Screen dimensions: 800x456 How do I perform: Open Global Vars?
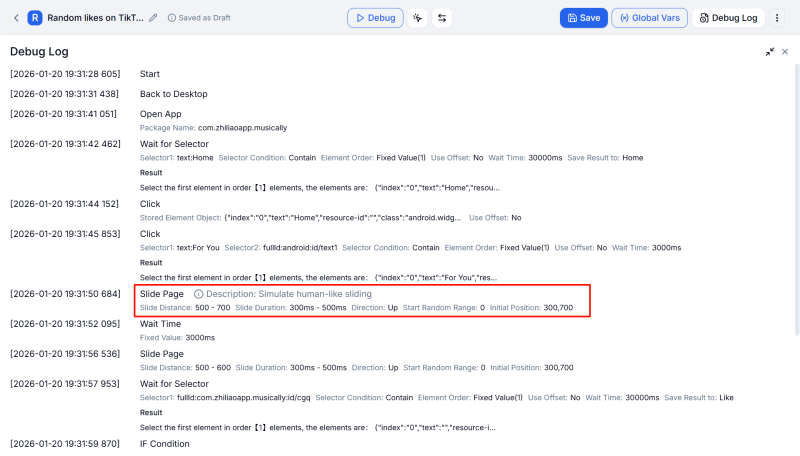tap(648, 18)
